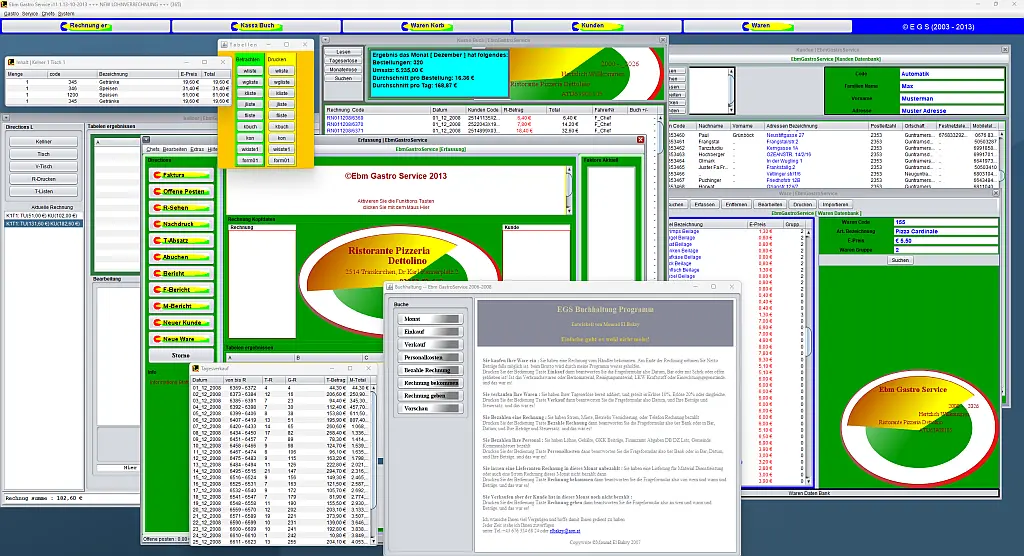1024x556 pixels.
Task: Click the Familien Name field in Kunden
Action: pos(952,86)
